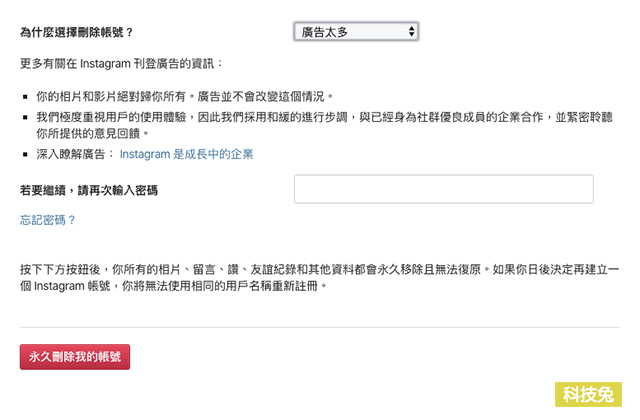
Task: Click the warning paragraph starting 按下下方按鈕後
Action: click(x=320, y=278)
